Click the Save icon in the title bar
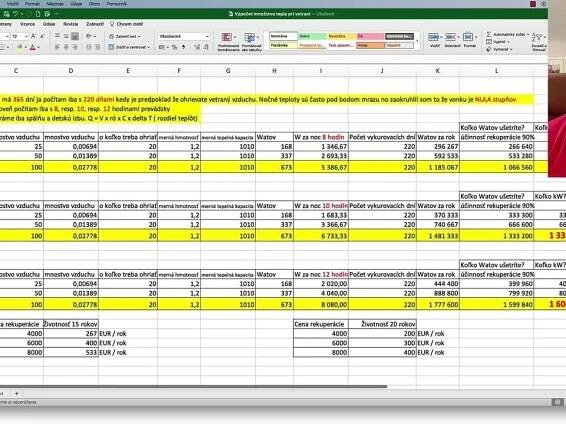The height and width of the screenshot is (424, 566). (x=6, y=14)
